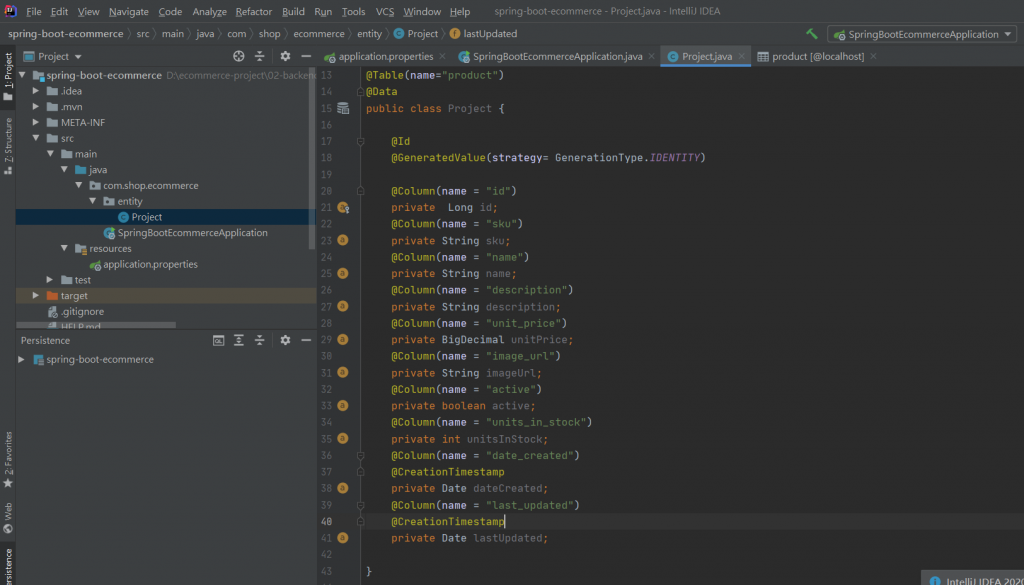Collapse all in the Project panel toolbar
This screenshot has height=585, width=1024.
[x=260, y=57]
